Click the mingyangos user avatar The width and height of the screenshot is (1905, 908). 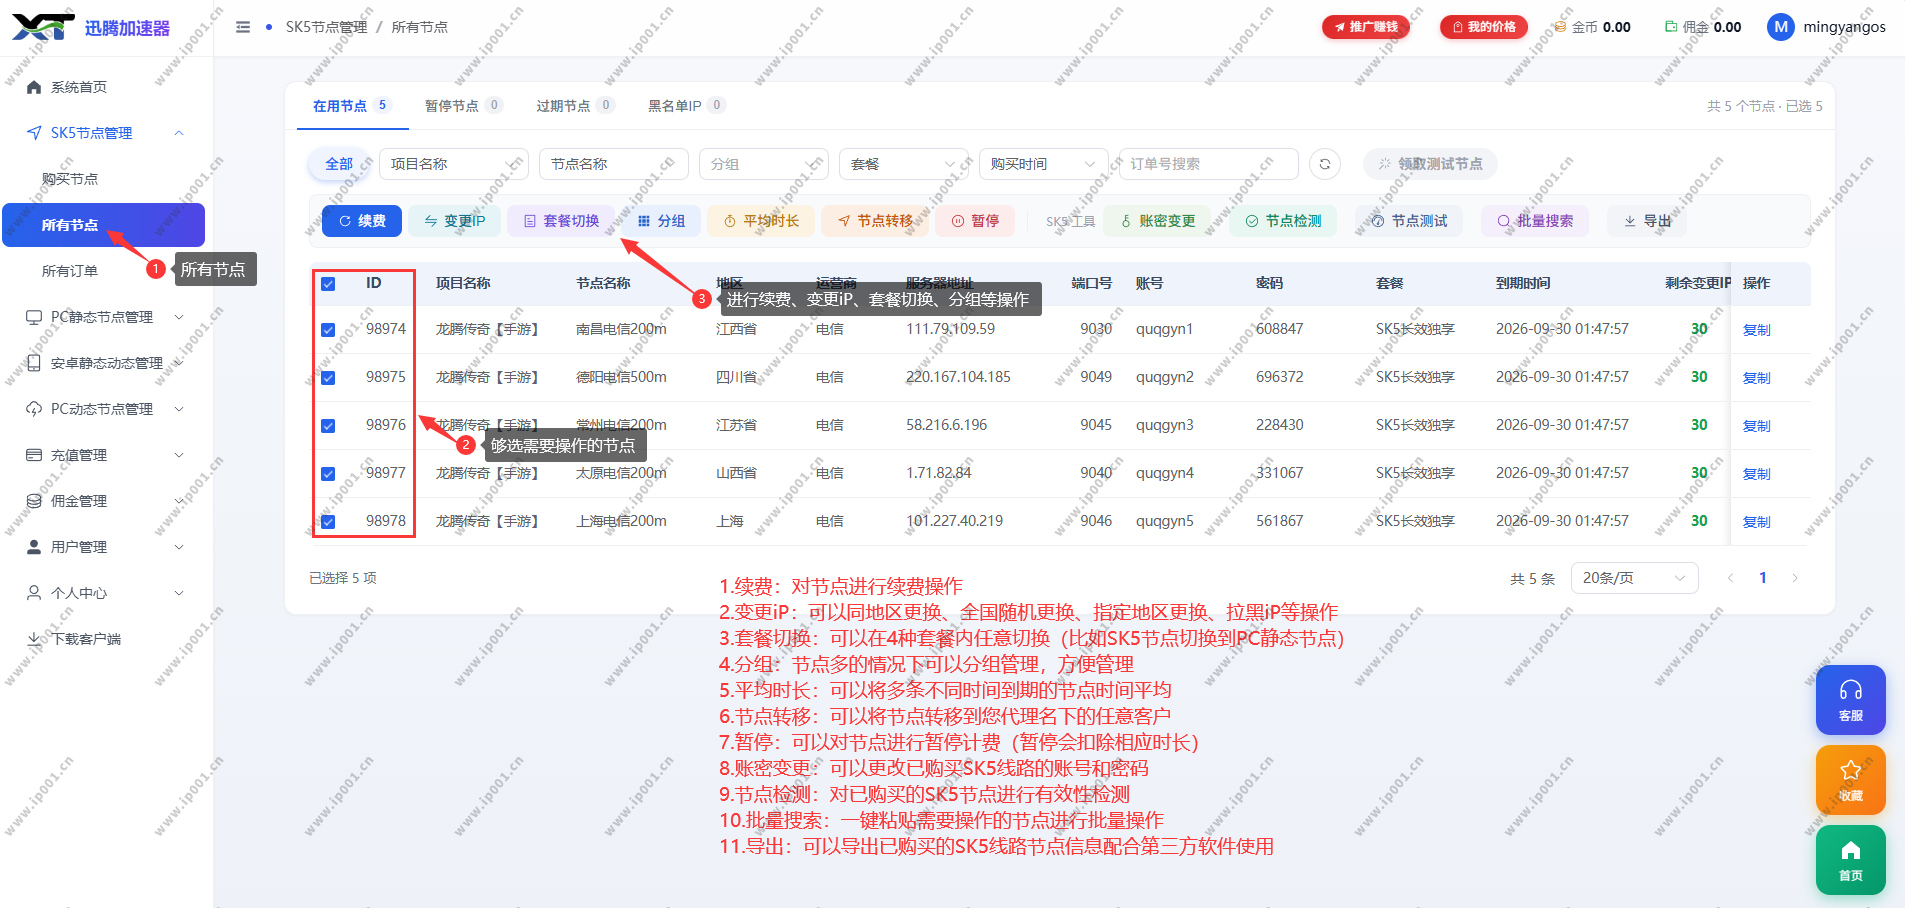click(x=1781, y=27)
